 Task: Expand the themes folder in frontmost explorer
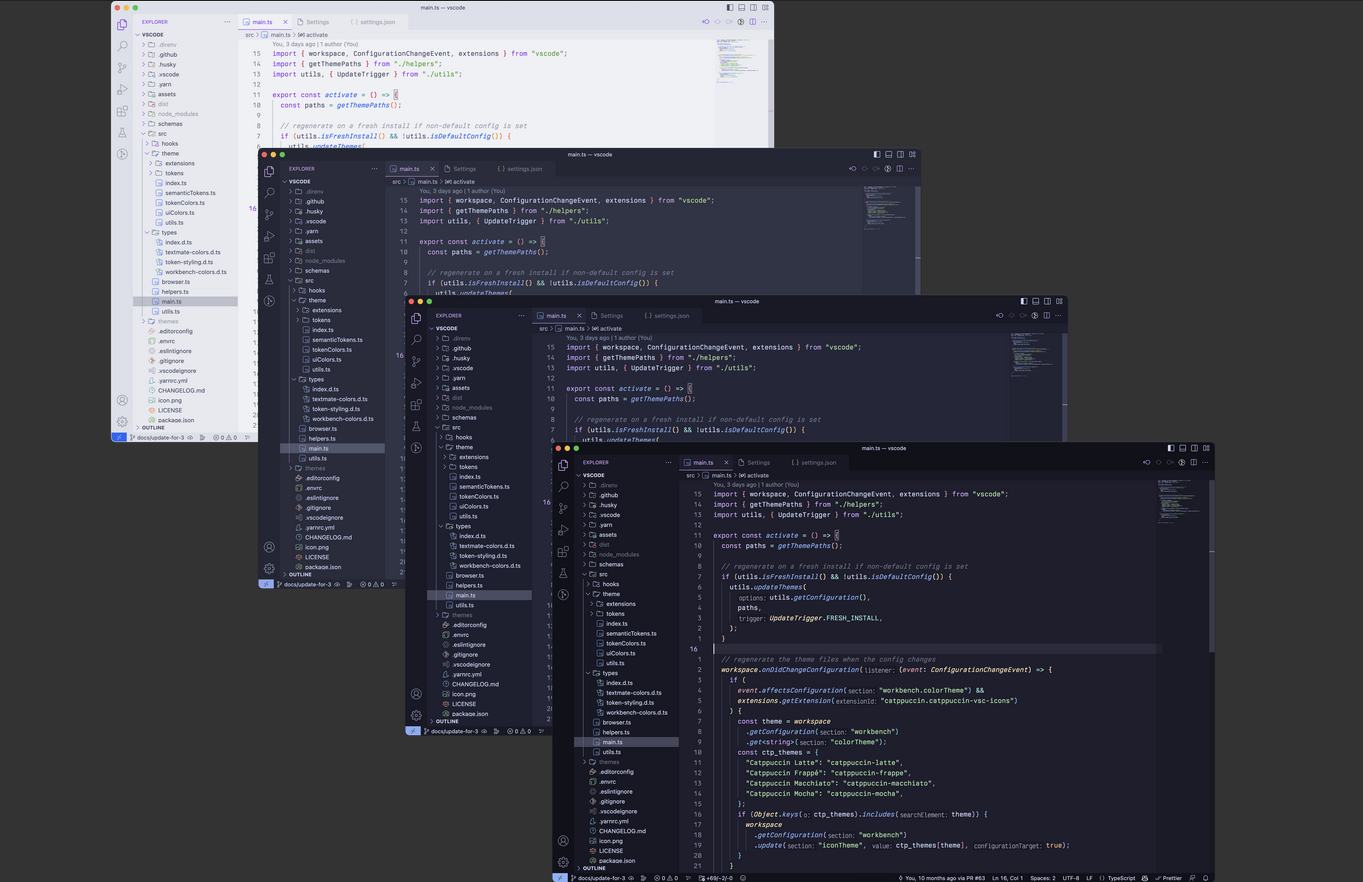(x=609, y=762)
